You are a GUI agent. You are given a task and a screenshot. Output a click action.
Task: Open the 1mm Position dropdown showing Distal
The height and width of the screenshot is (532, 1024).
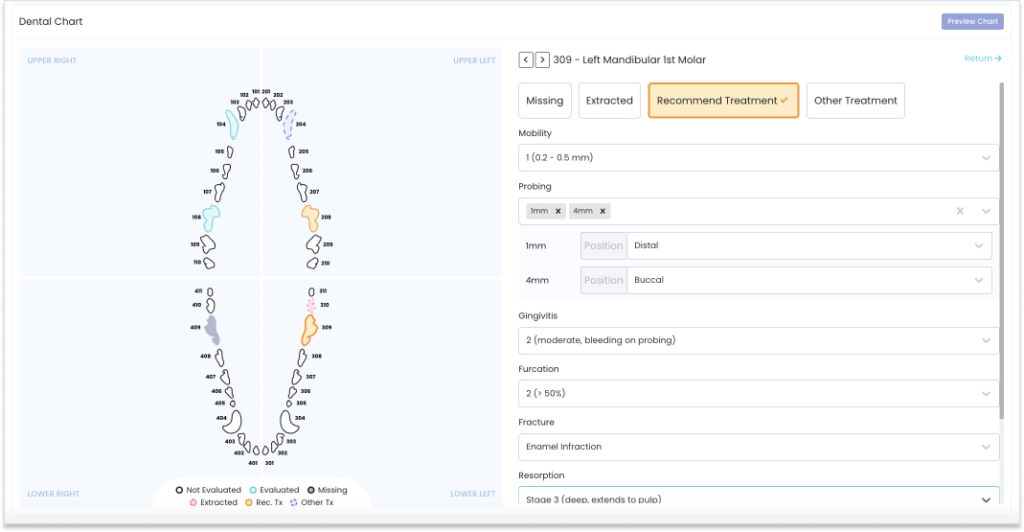point(809,245)
